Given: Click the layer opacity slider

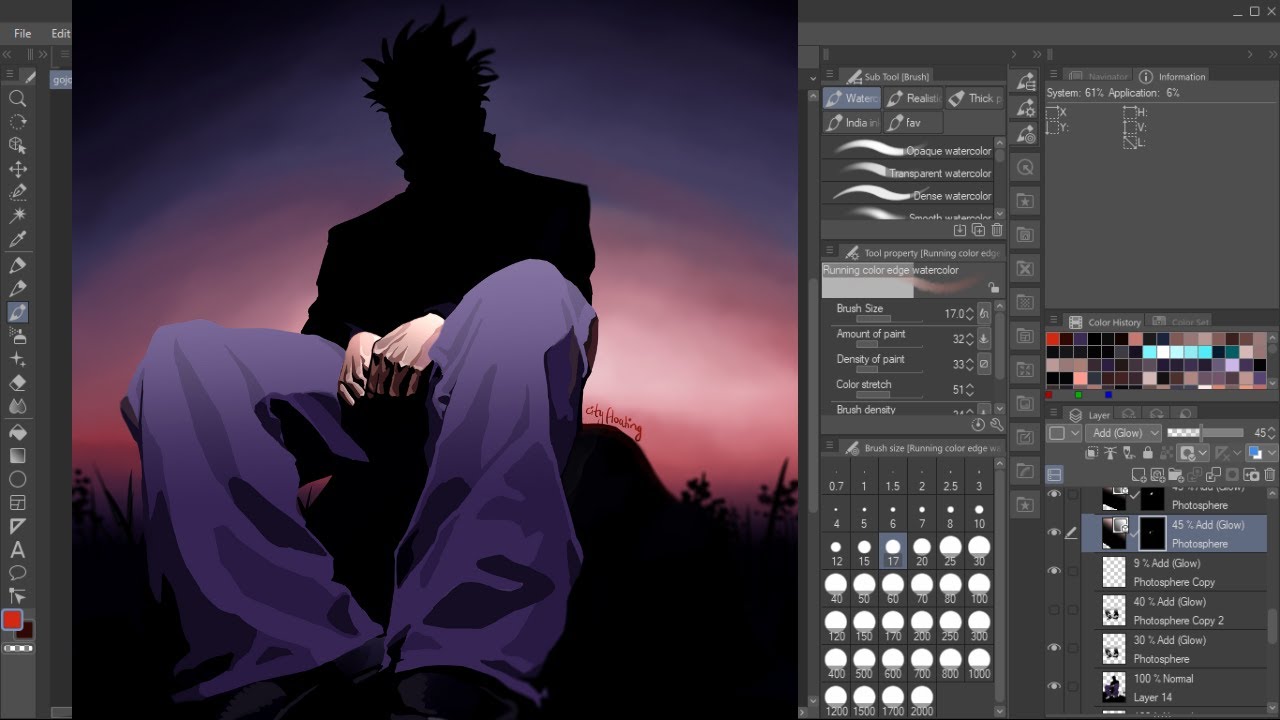Looking at the screenshot, I should pos(1204,433).
